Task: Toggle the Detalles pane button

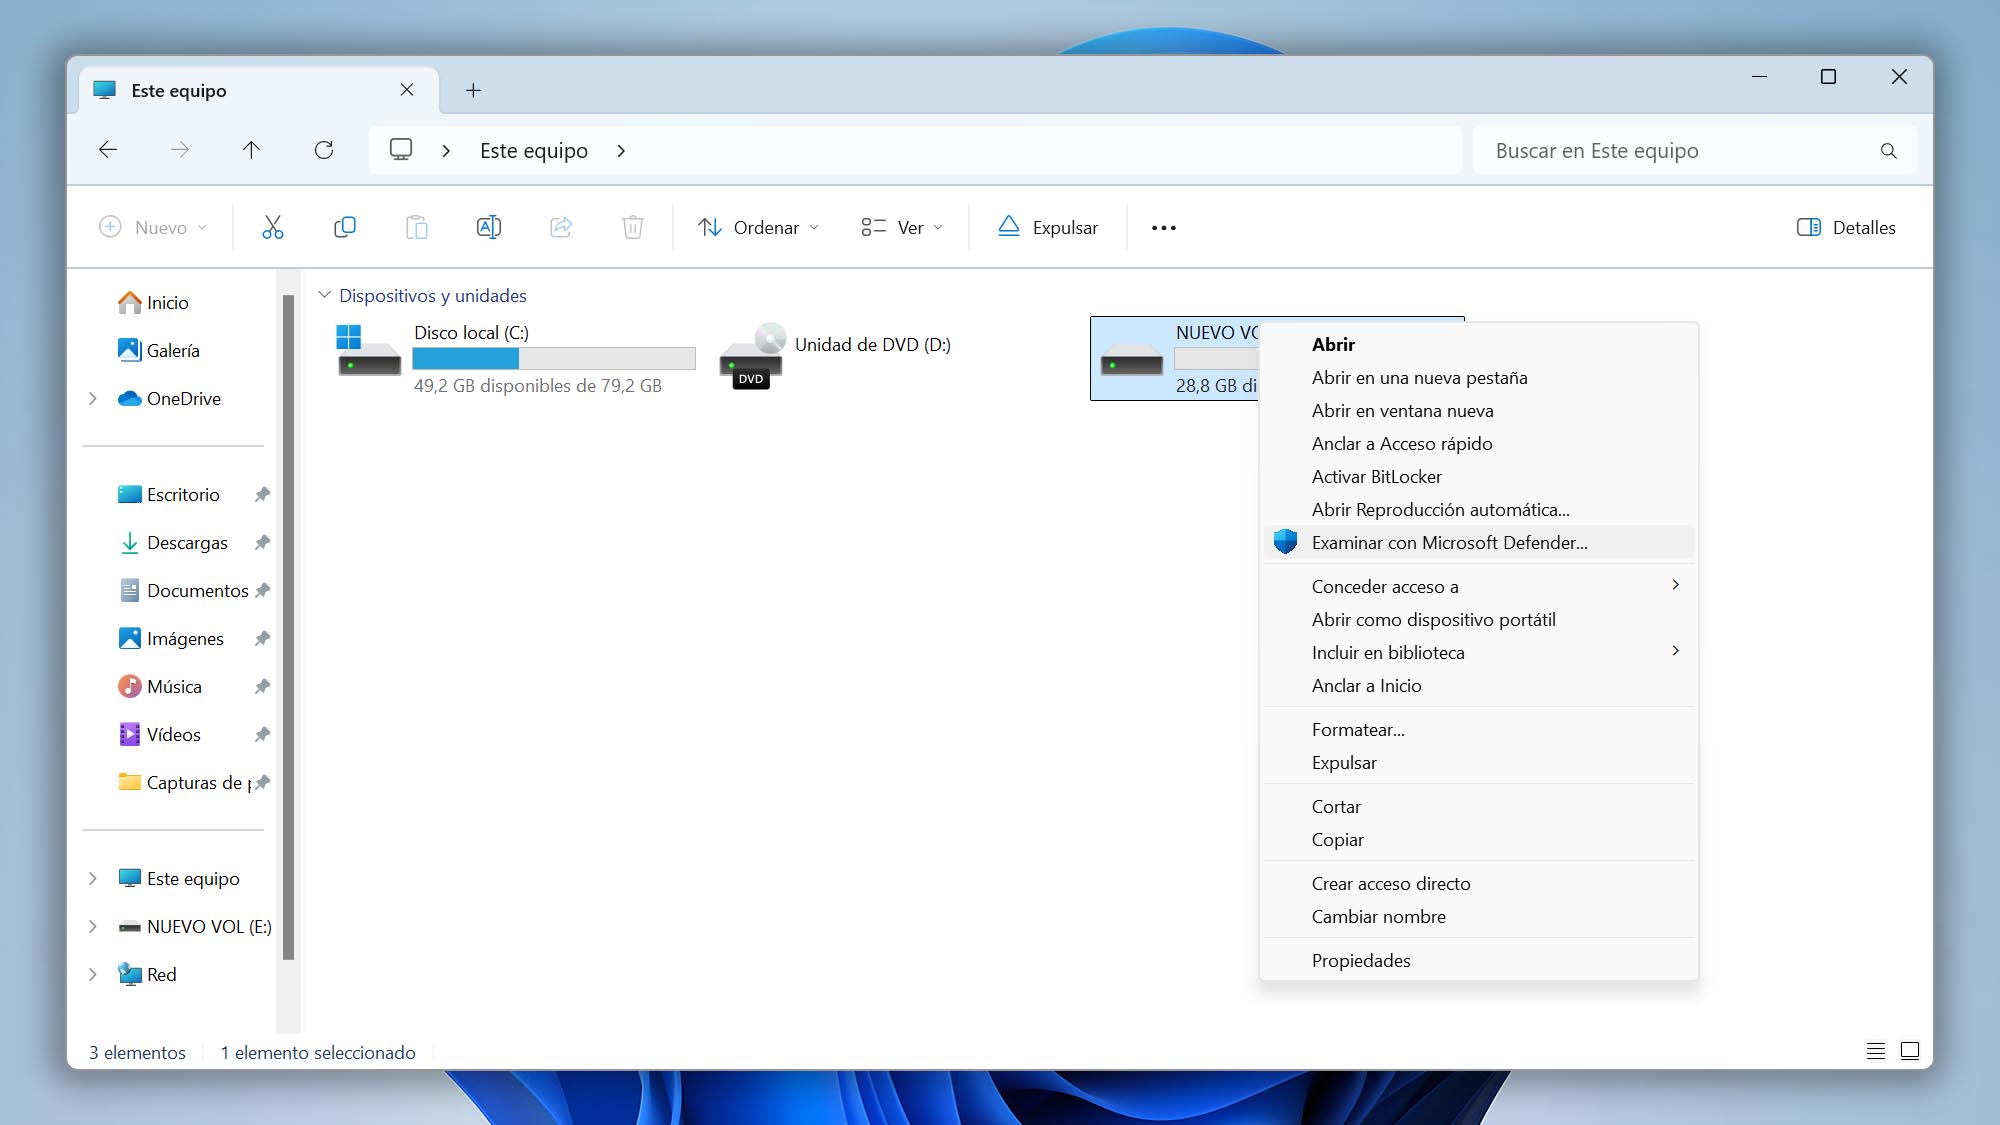Action: point(1846,227)
